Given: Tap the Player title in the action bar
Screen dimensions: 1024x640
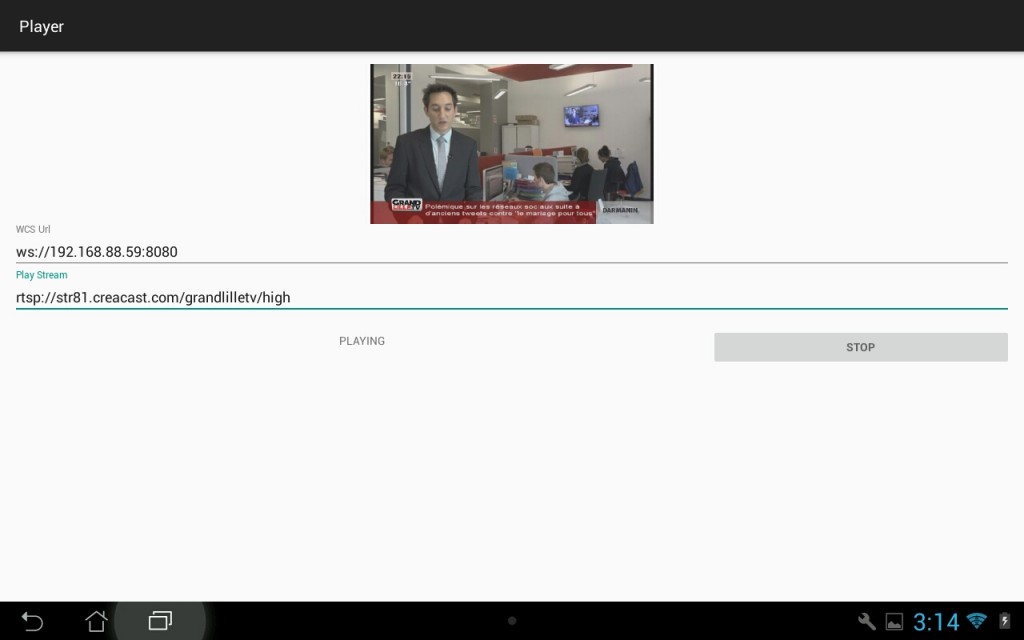Looking at the screenshot, I should click(41, 26).
